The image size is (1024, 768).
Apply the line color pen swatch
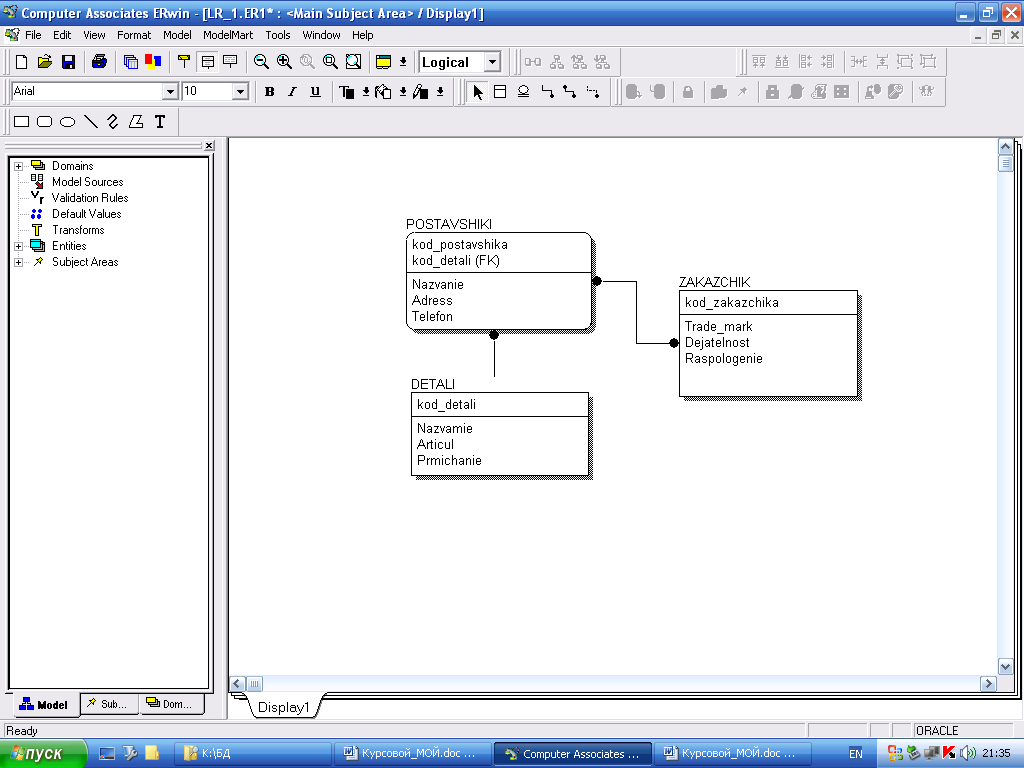pyautogui.click(x=421, y=92)
